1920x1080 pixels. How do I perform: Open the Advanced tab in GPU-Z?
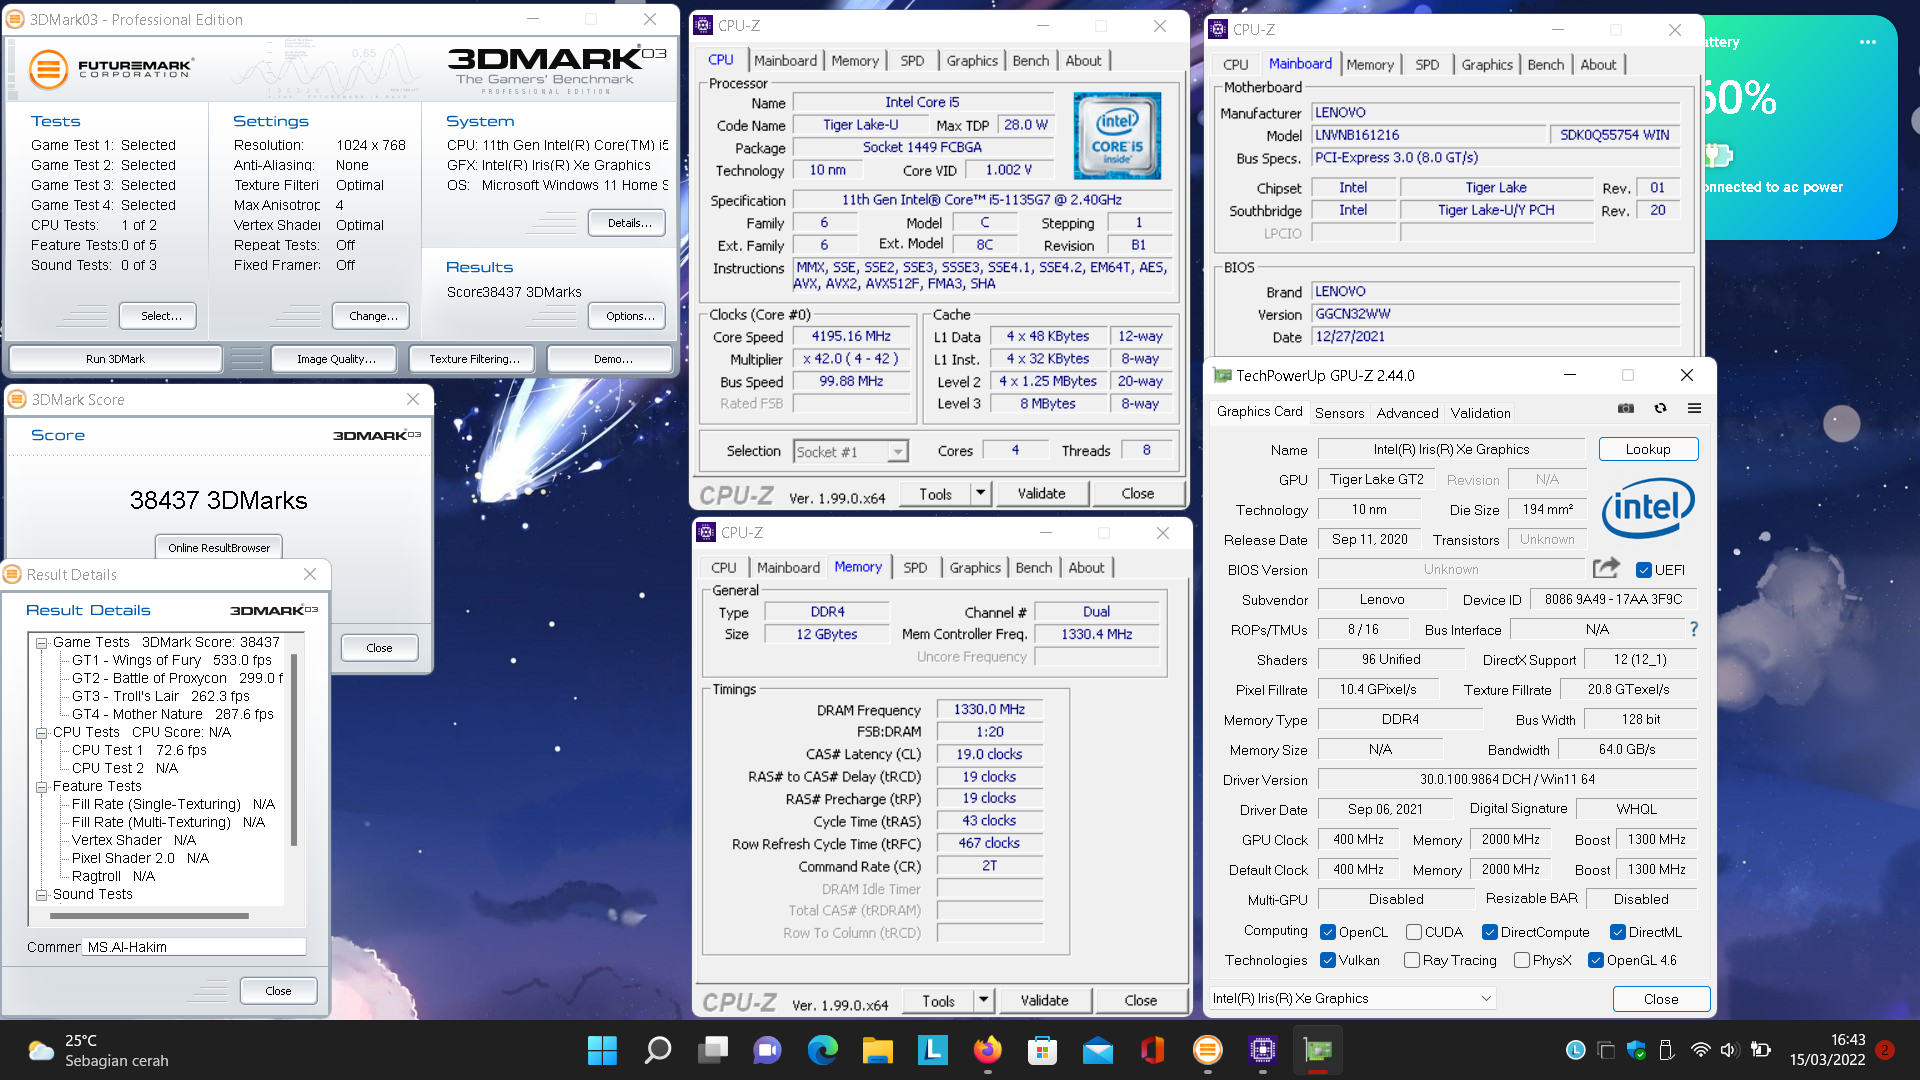pyautogui.click(x=1407, y=413)
